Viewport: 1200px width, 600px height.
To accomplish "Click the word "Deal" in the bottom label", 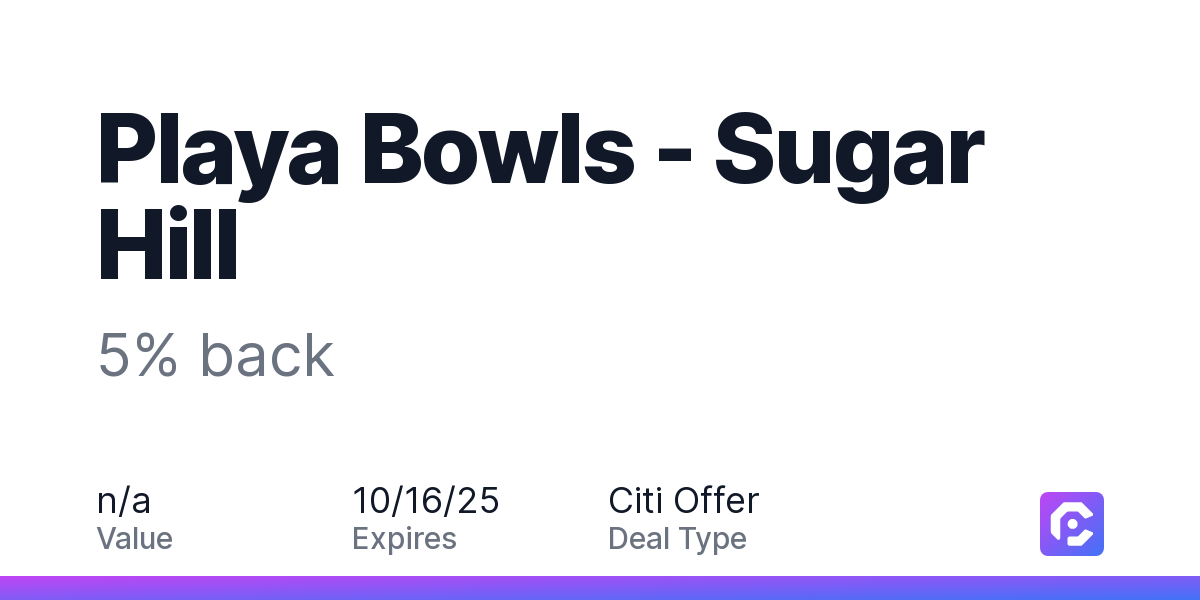I will click(x=640, y=539).
